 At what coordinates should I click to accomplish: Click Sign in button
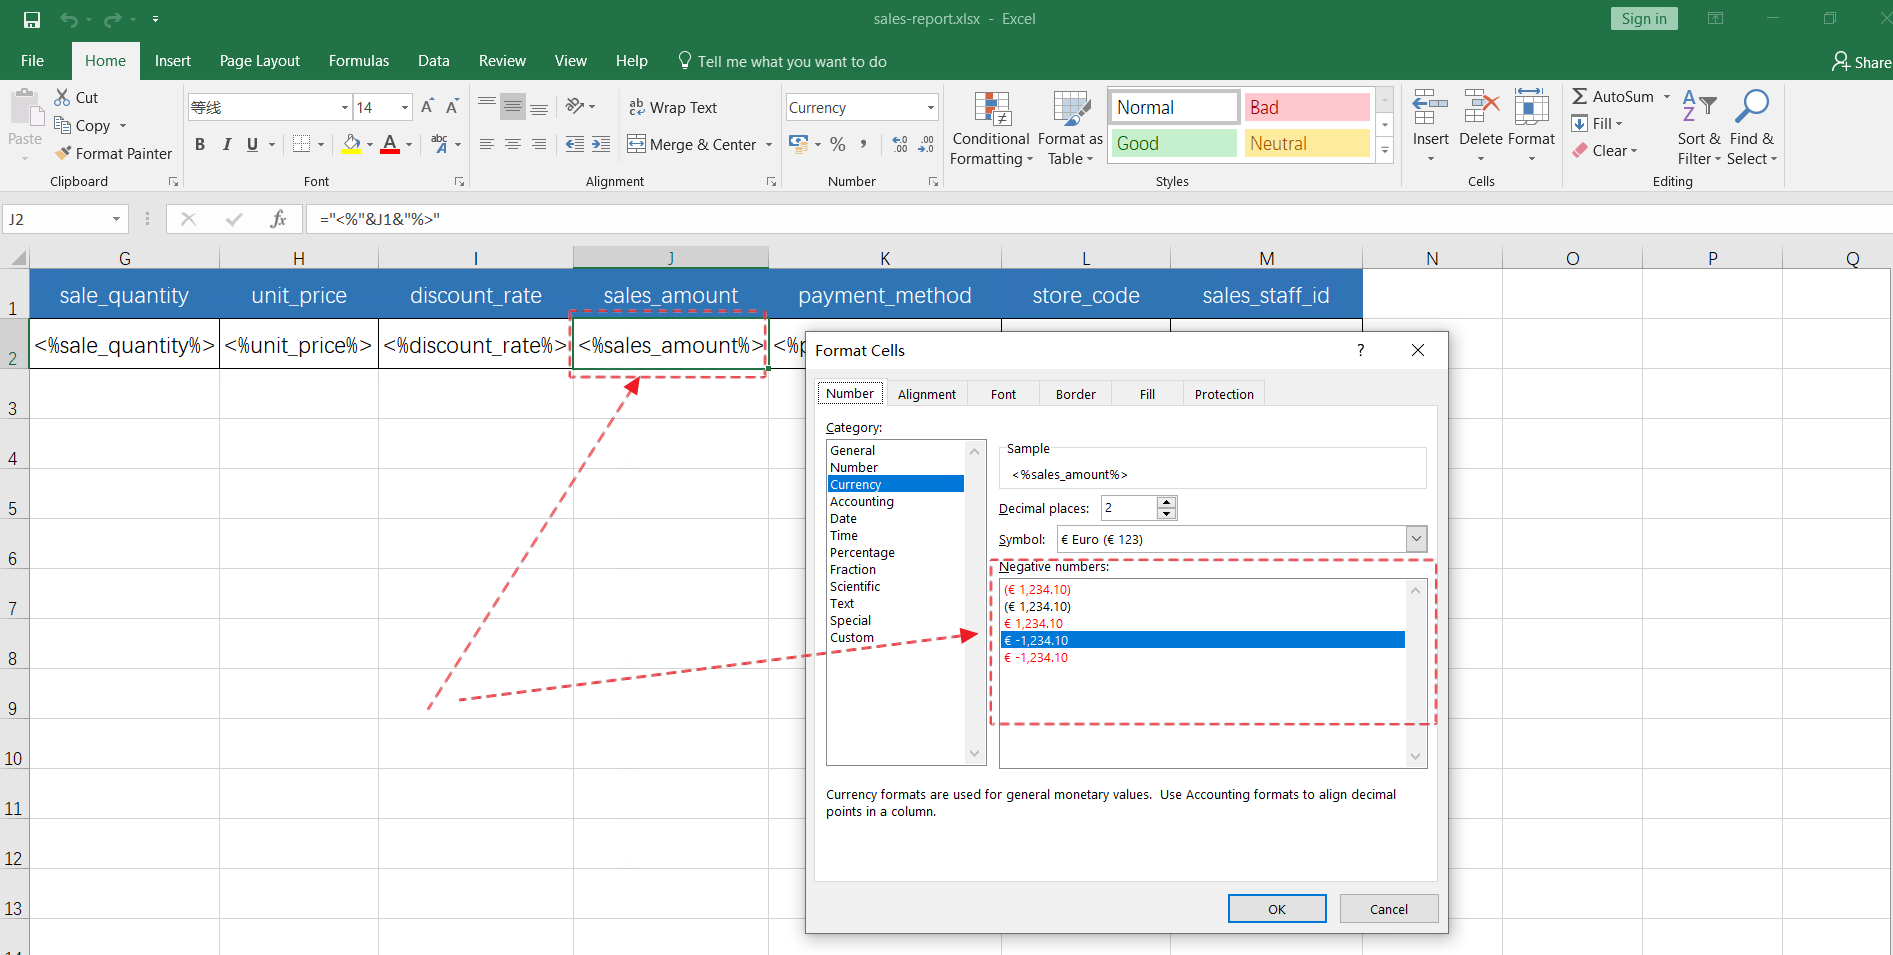pos(1644,19)
